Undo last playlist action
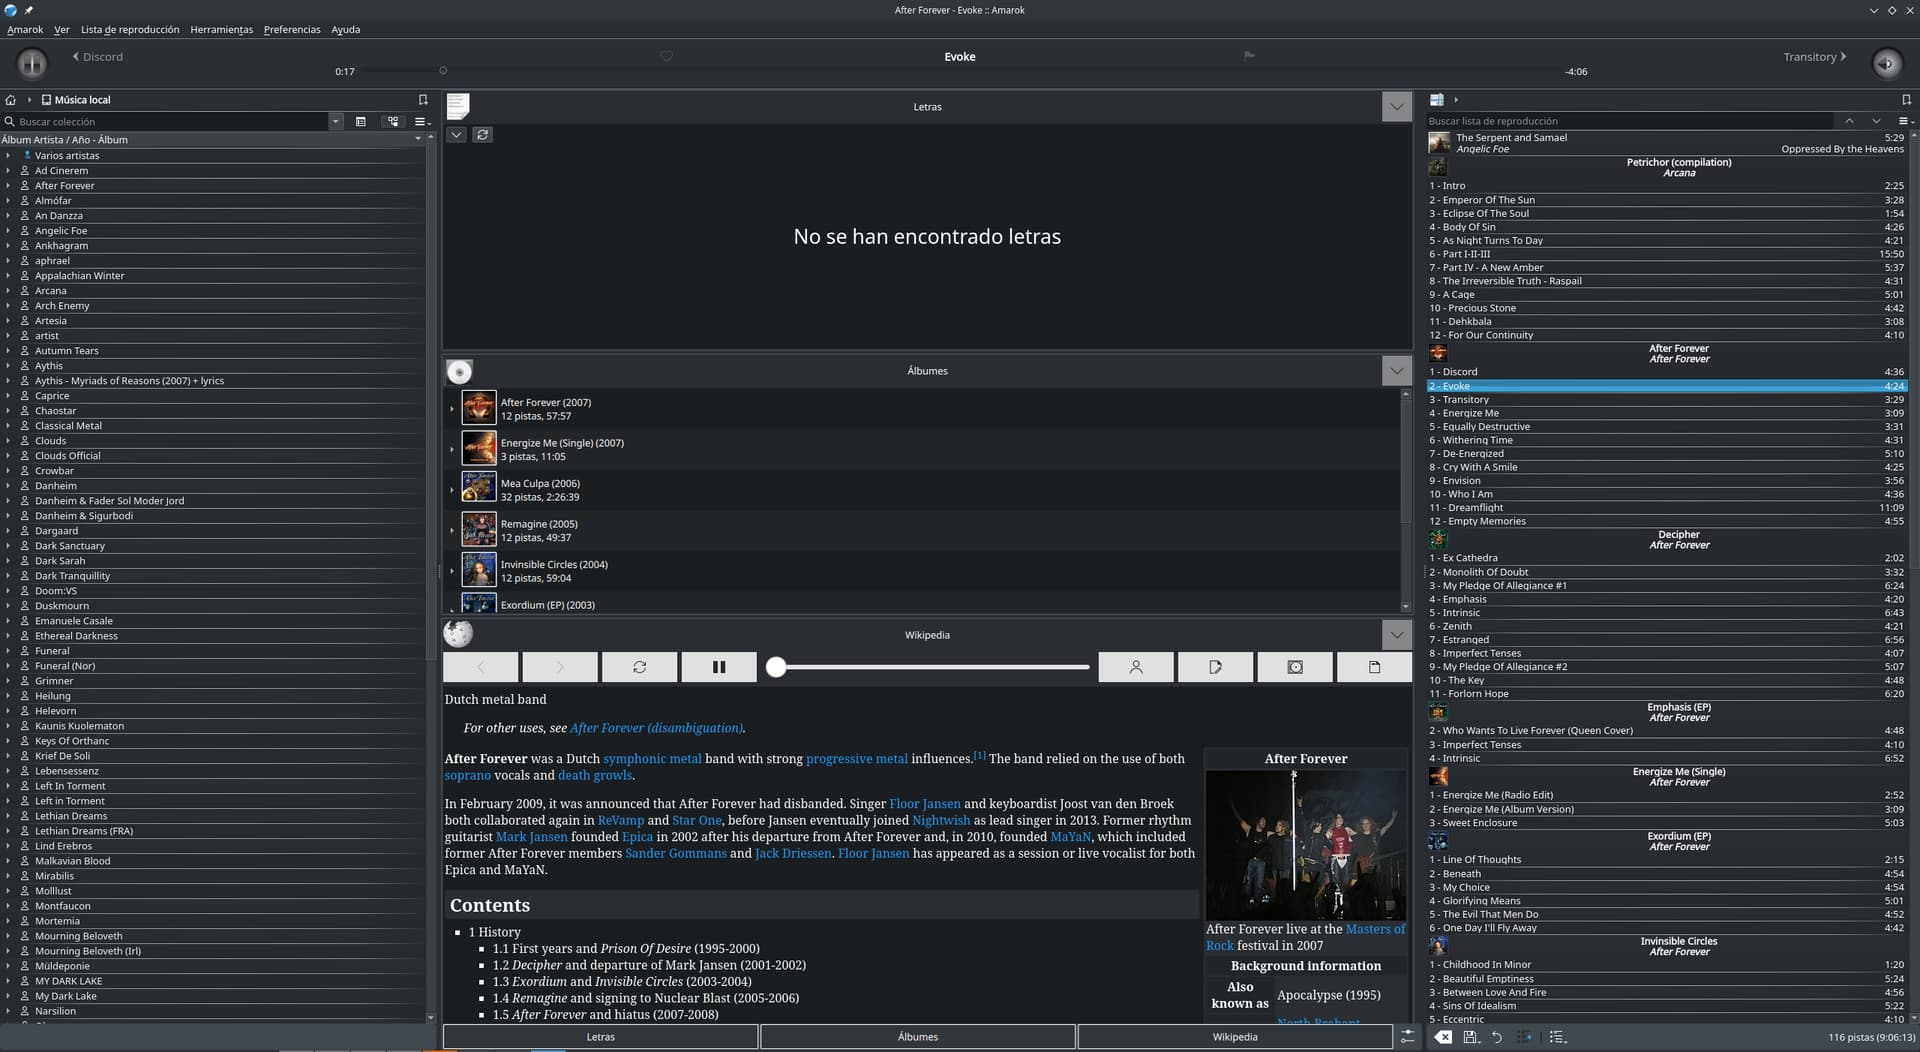Screen dimensions: 1920x1052 [1497, 1037]
